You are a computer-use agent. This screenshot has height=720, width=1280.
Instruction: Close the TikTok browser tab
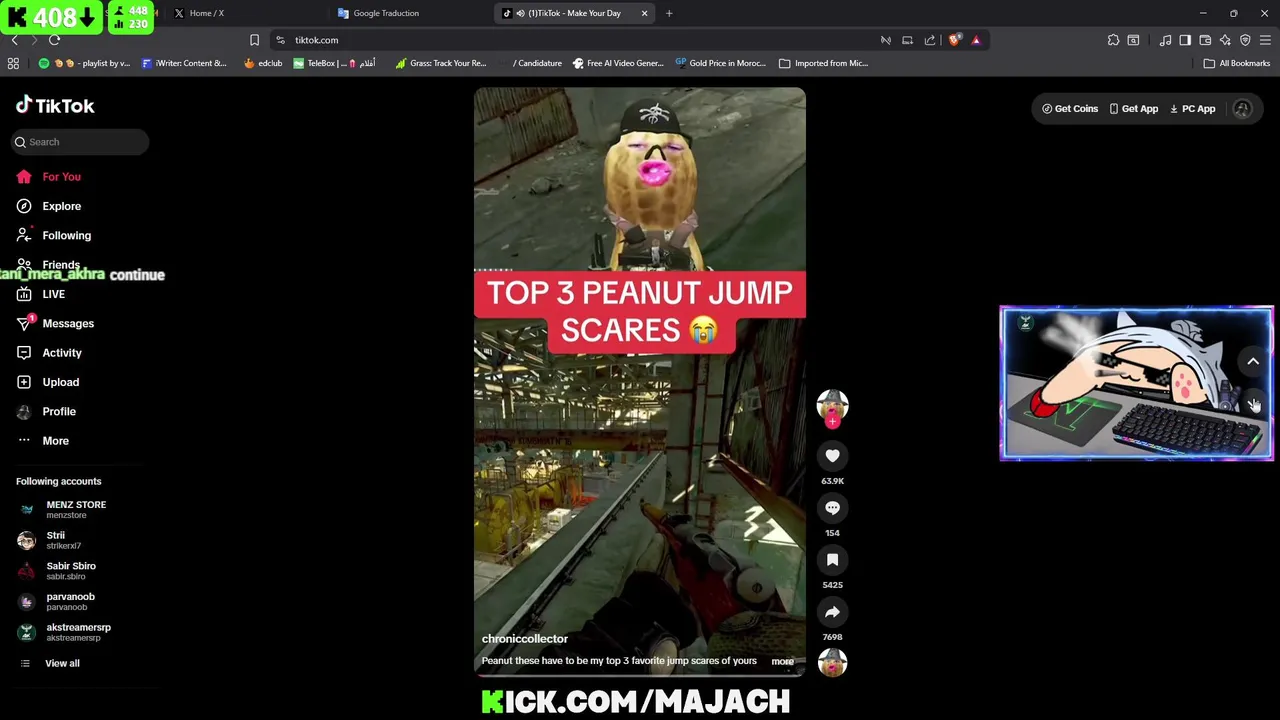pos(644,13)
